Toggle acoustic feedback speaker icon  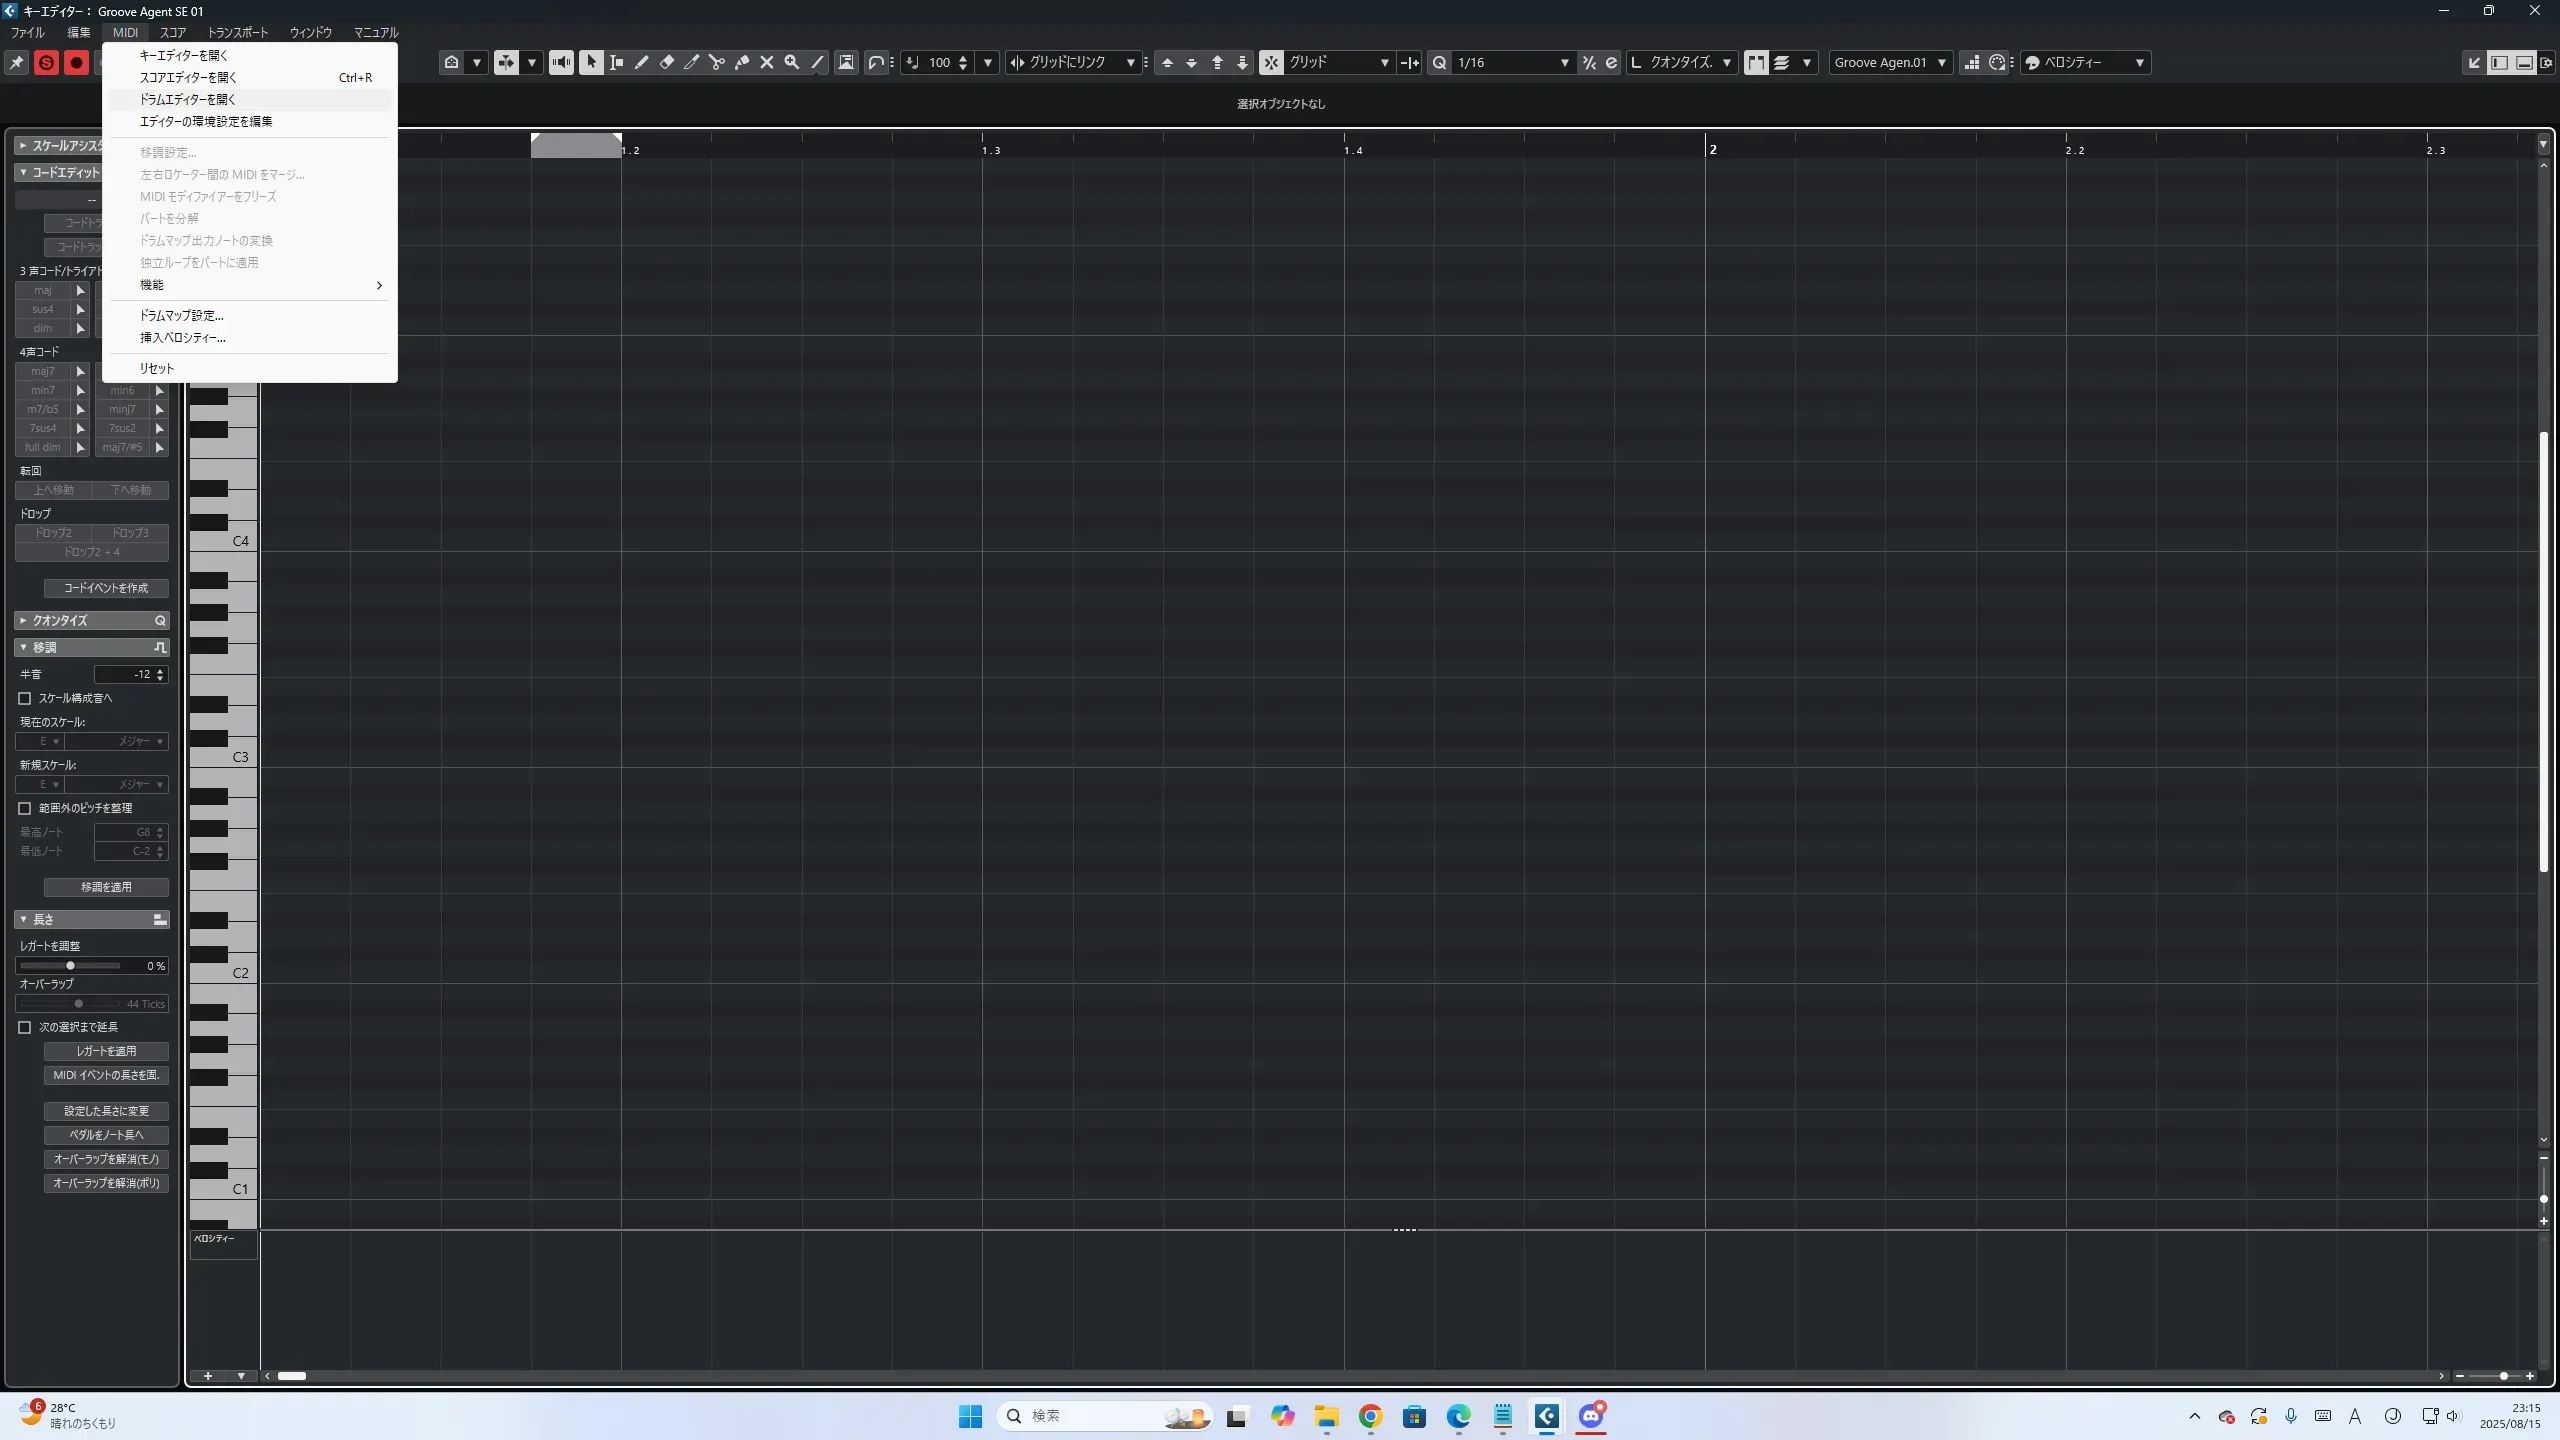[561, 62]
